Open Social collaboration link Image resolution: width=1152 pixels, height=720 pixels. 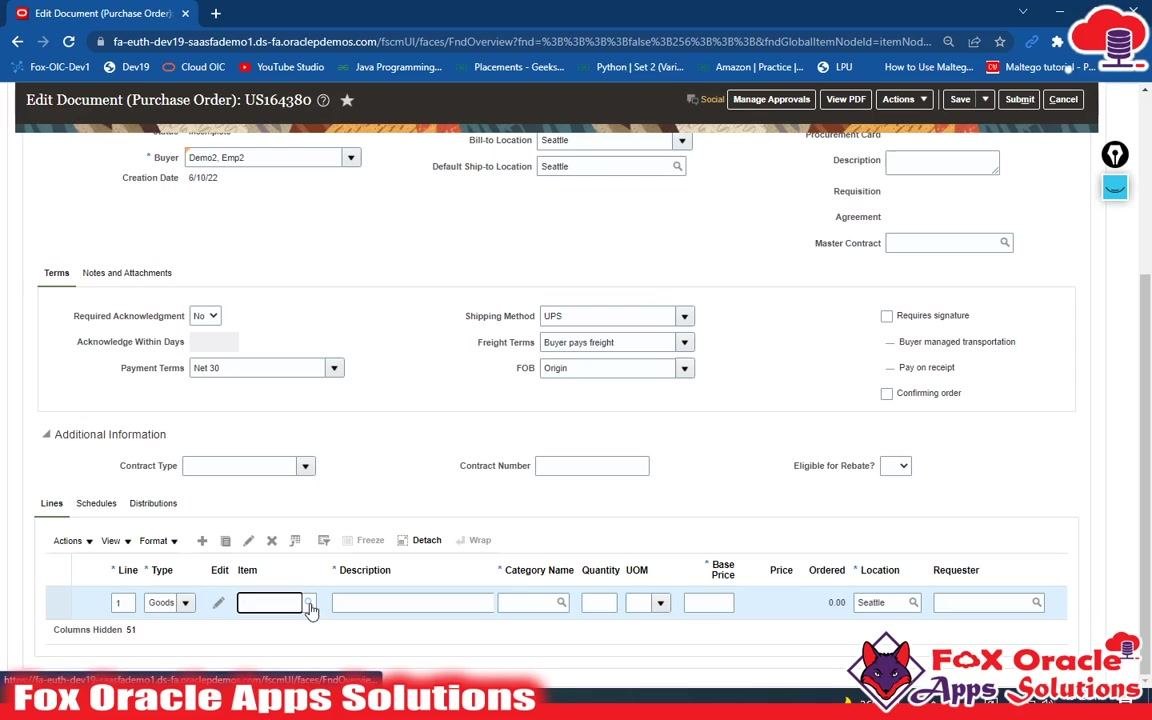(705, 99)
